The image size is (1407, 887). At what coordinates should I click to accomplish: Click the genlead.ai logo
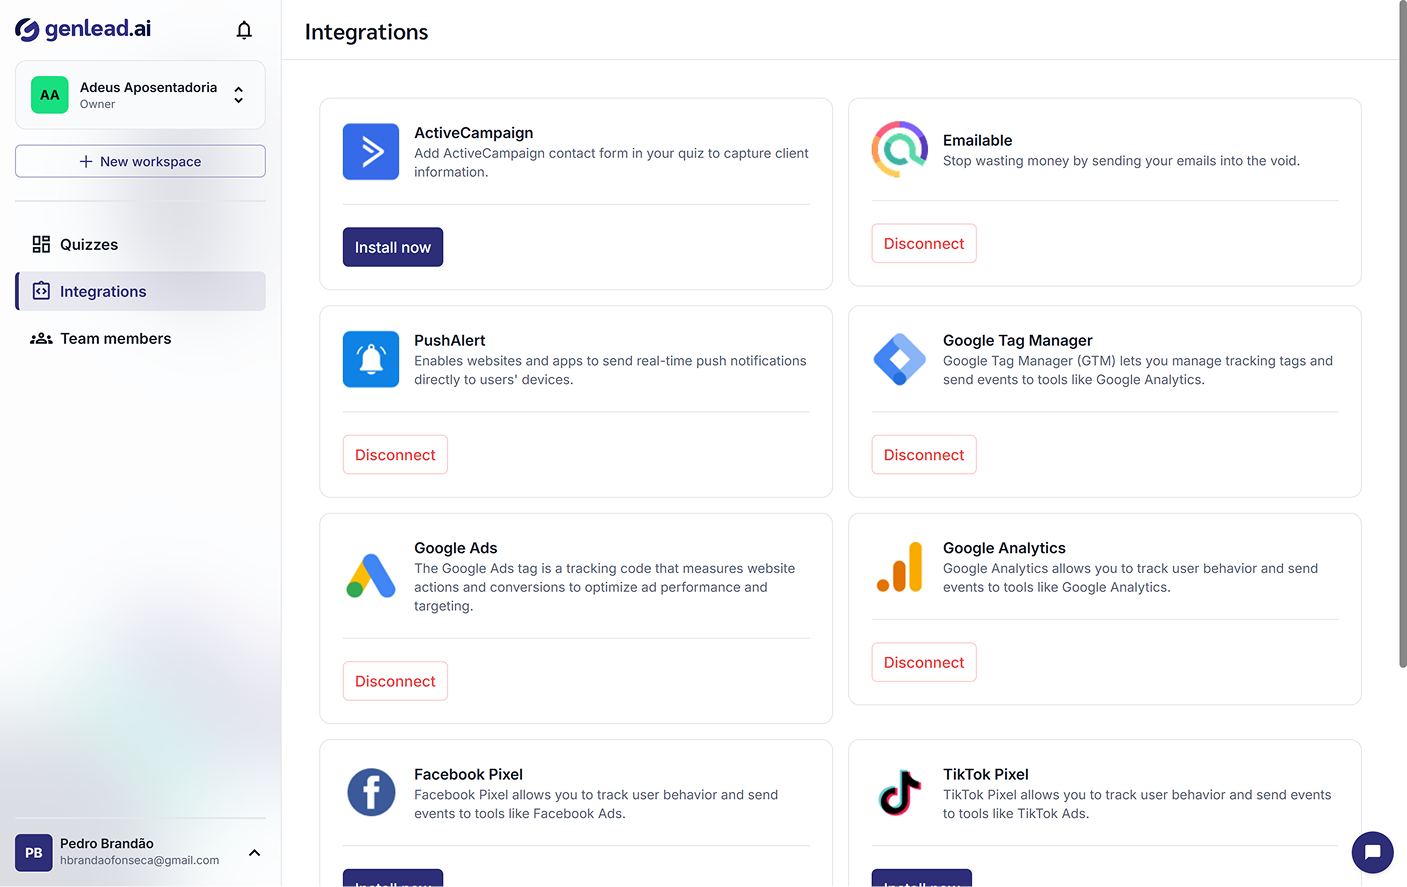tap(83, 29)
